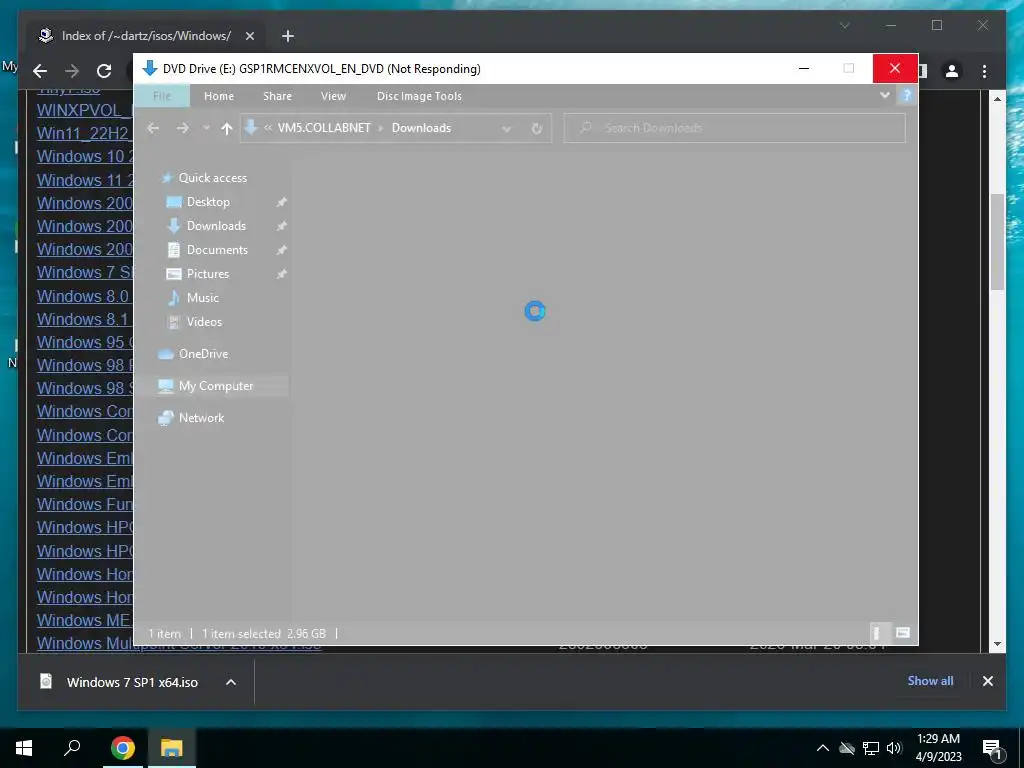Open the Win11_22H2 link in Chrome
This screenshot has width=1024, height=768.
tap(85, 133)
